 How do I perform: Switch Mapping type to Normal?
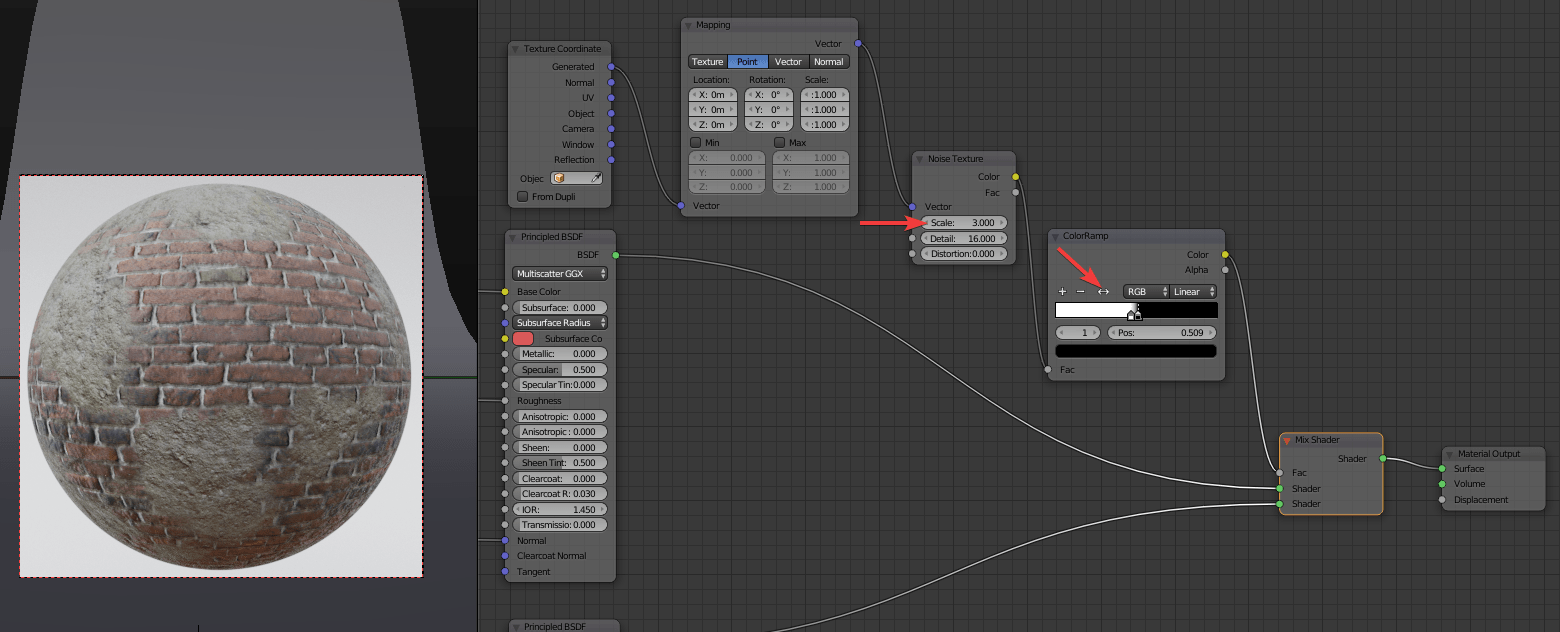(829, 61)
